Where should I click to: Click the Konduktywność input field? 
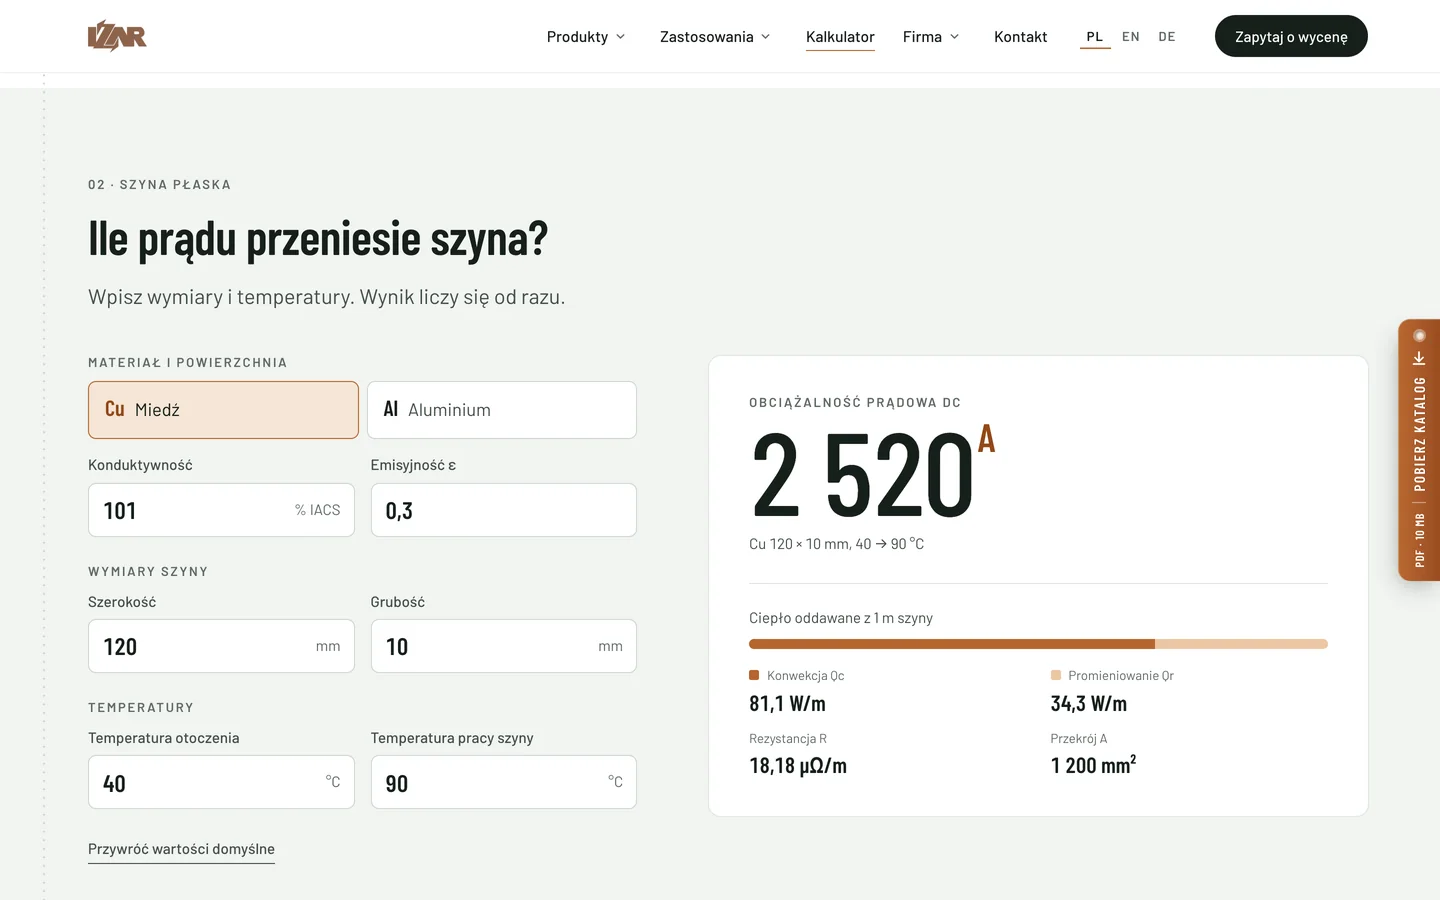(221, 510)
